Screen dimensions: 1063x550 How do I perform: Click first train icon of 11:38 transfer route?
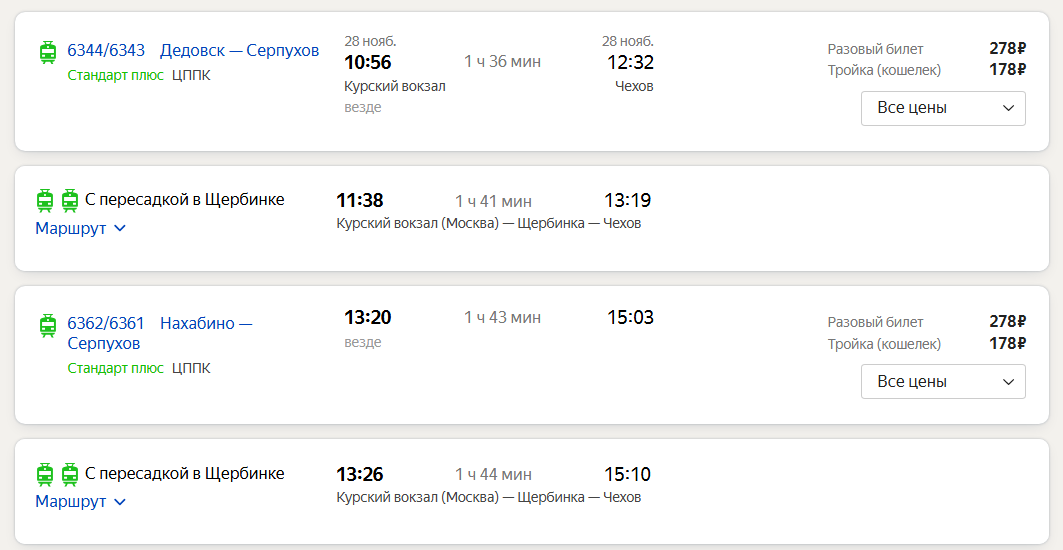(x=45, y=201)
